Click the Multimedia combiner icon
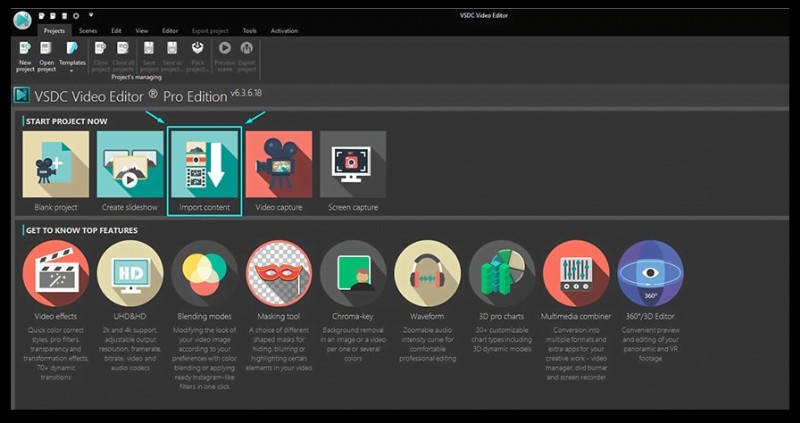The height and width of the screenshot is (423, 800). pos(576,274)
